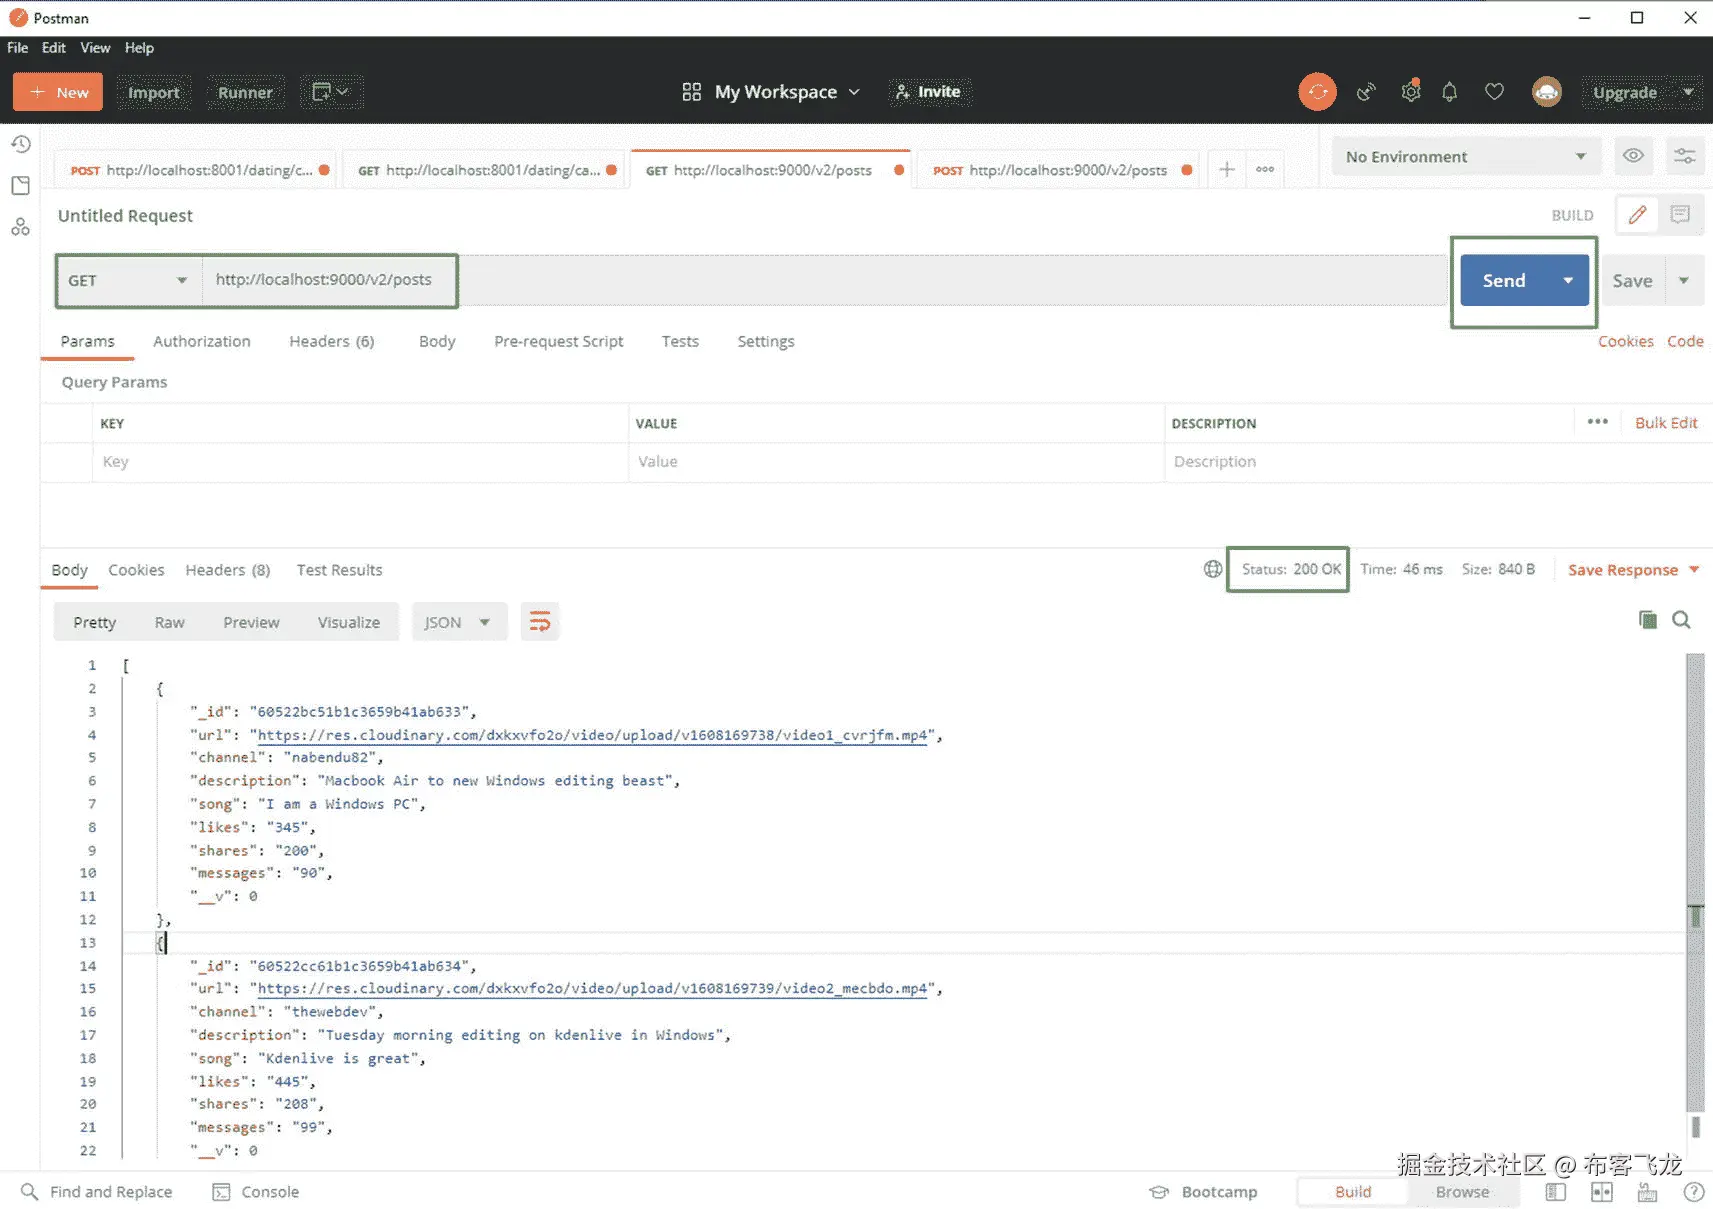Viewport: 1713px width, 1209px height.
Task: Open the Find and Replace tool
Action: pos(97,1192)
